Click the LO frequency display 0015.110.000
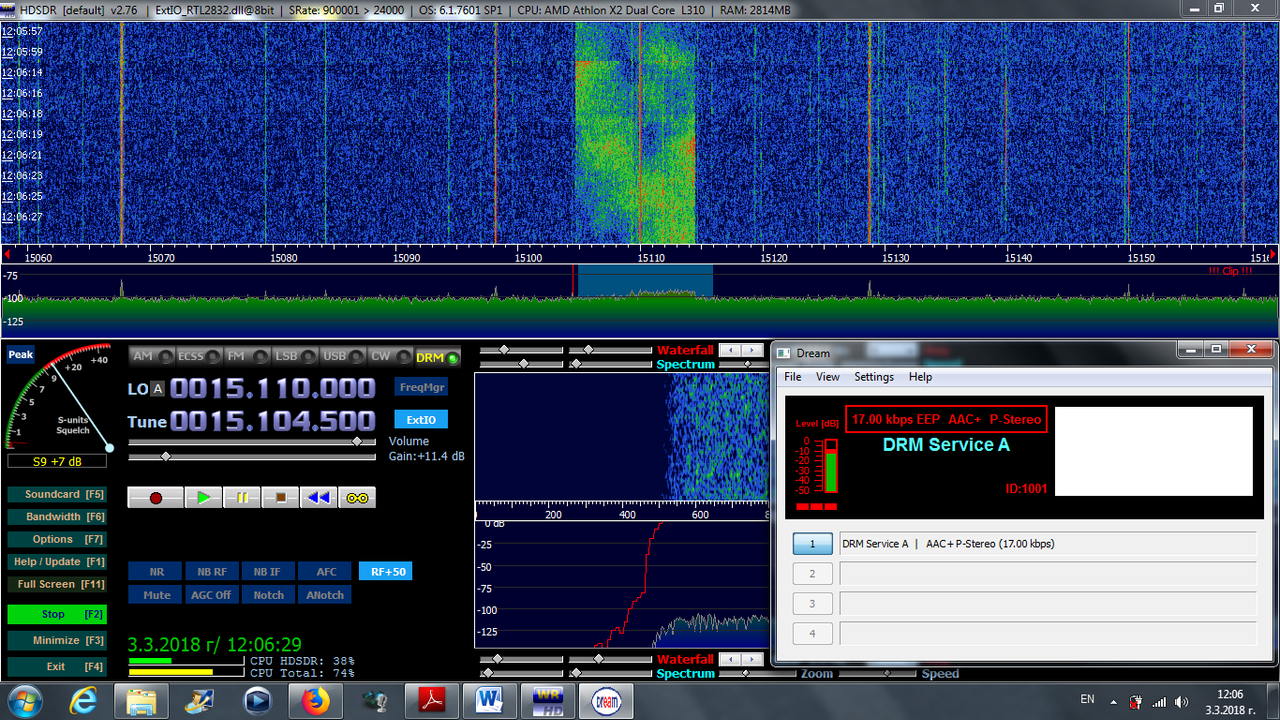 273,388
